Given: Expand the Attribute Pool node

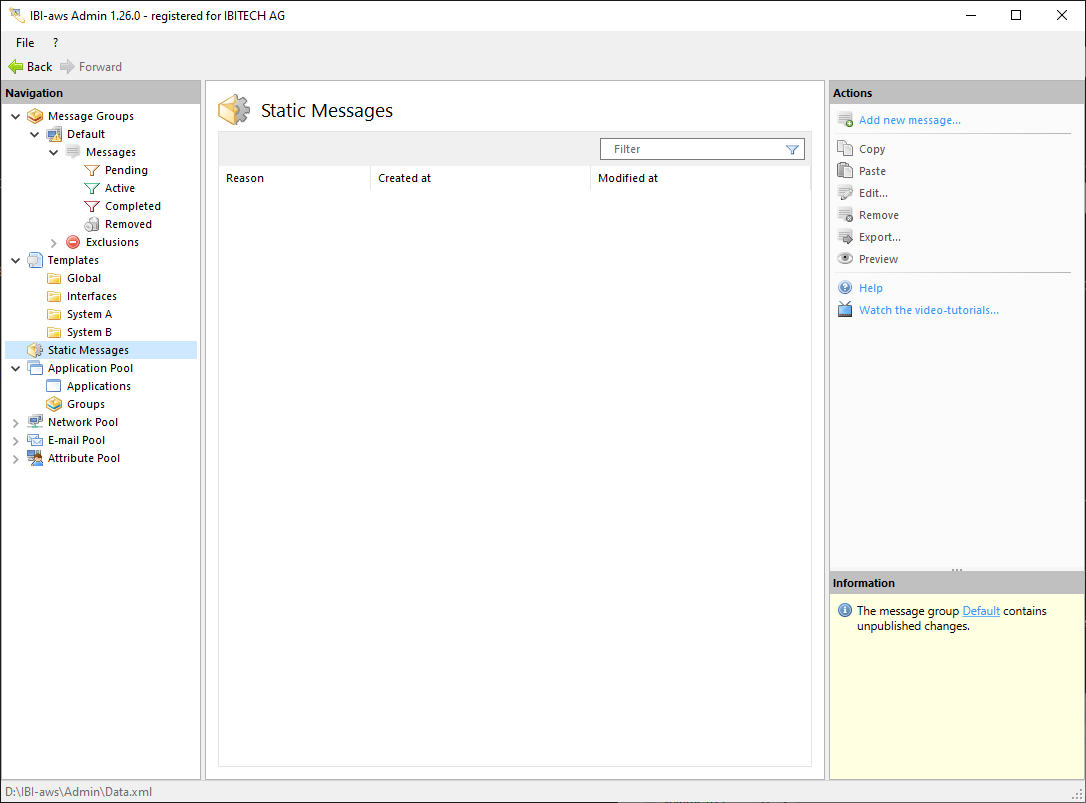Looking at the screenshot, I should pyautogui.click(x=15, y=458).
